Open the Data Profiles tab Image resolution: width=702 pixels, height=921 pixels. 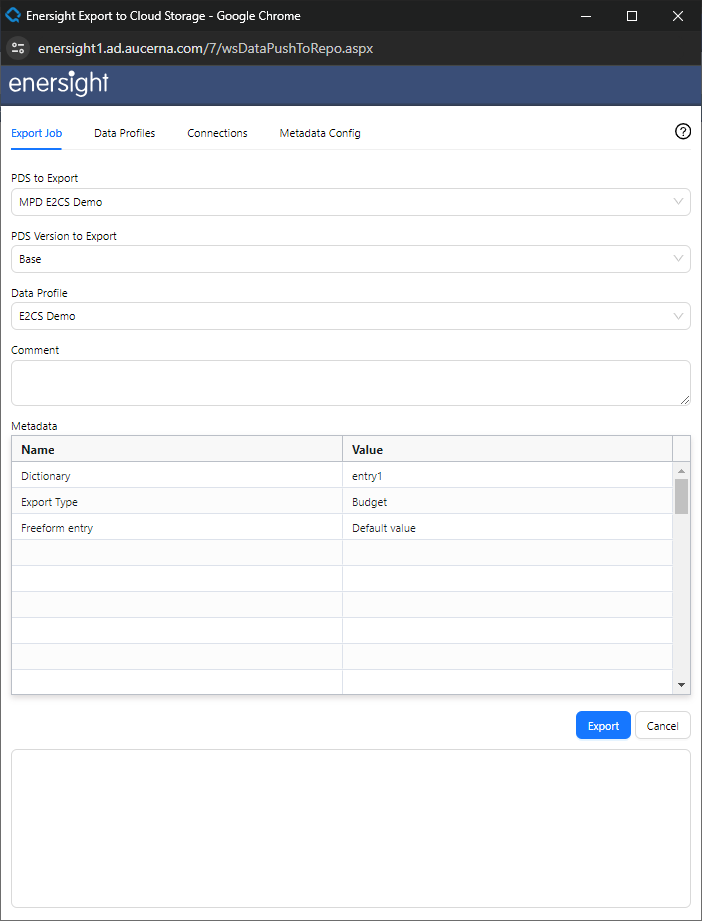click(125, 133)
